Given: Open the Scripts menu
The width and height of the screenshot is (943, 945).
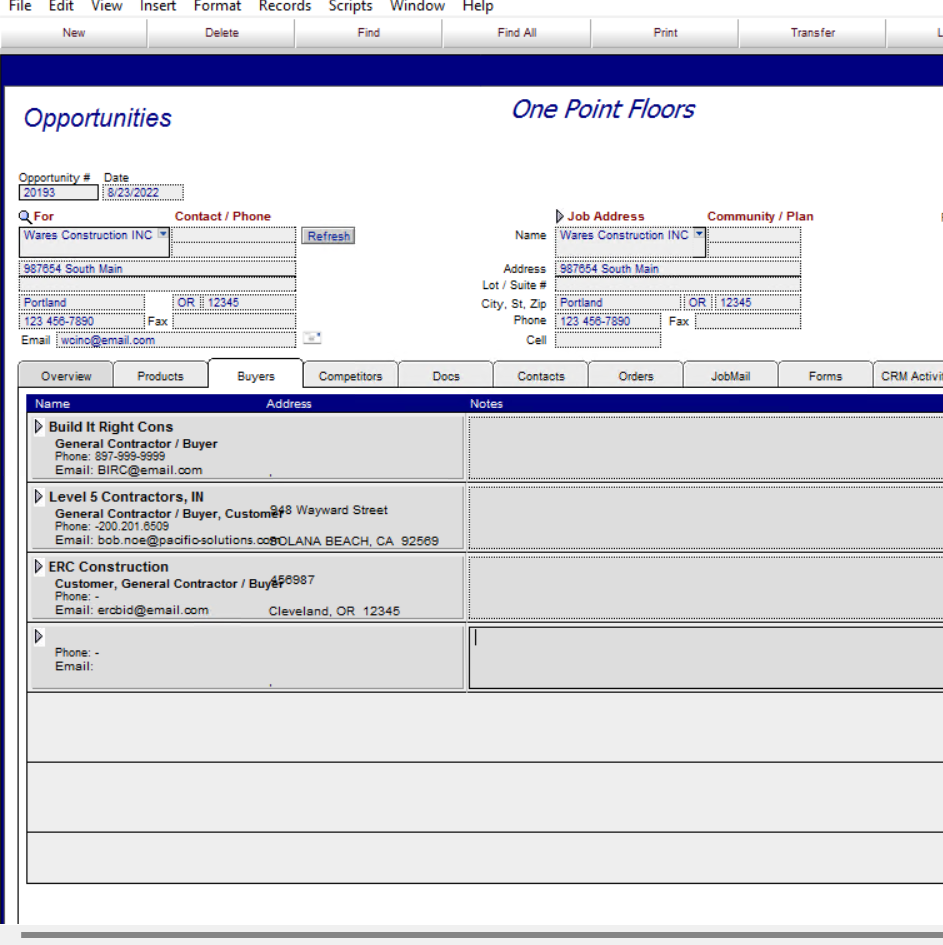Looking at the screenshot, I should point(350,7).
